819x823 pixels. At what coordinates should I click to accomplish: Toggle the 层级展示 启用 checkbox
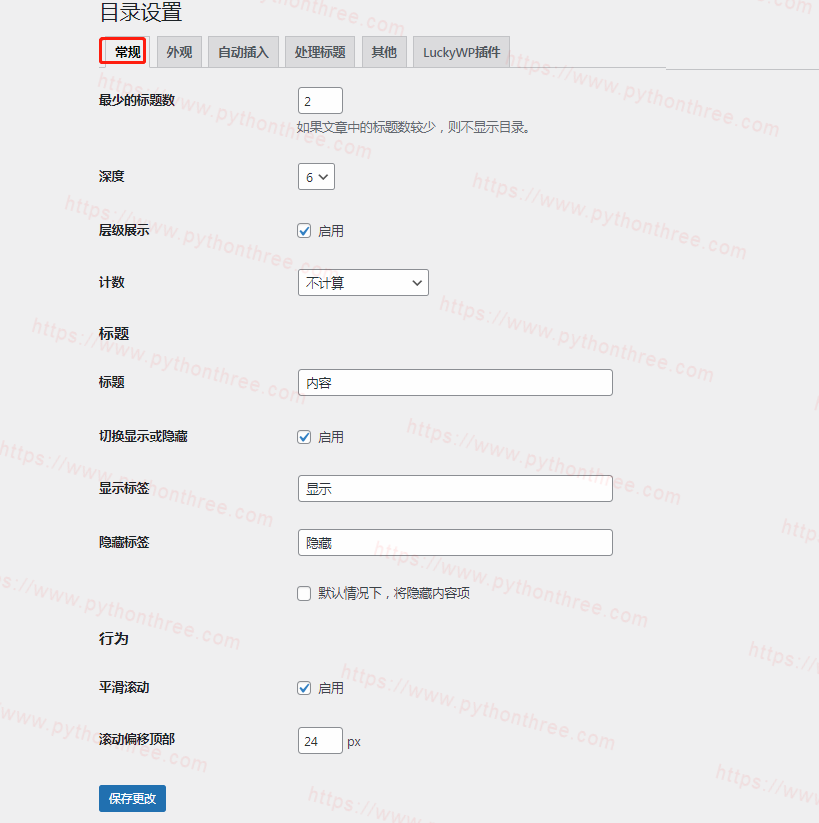point(305,231)
